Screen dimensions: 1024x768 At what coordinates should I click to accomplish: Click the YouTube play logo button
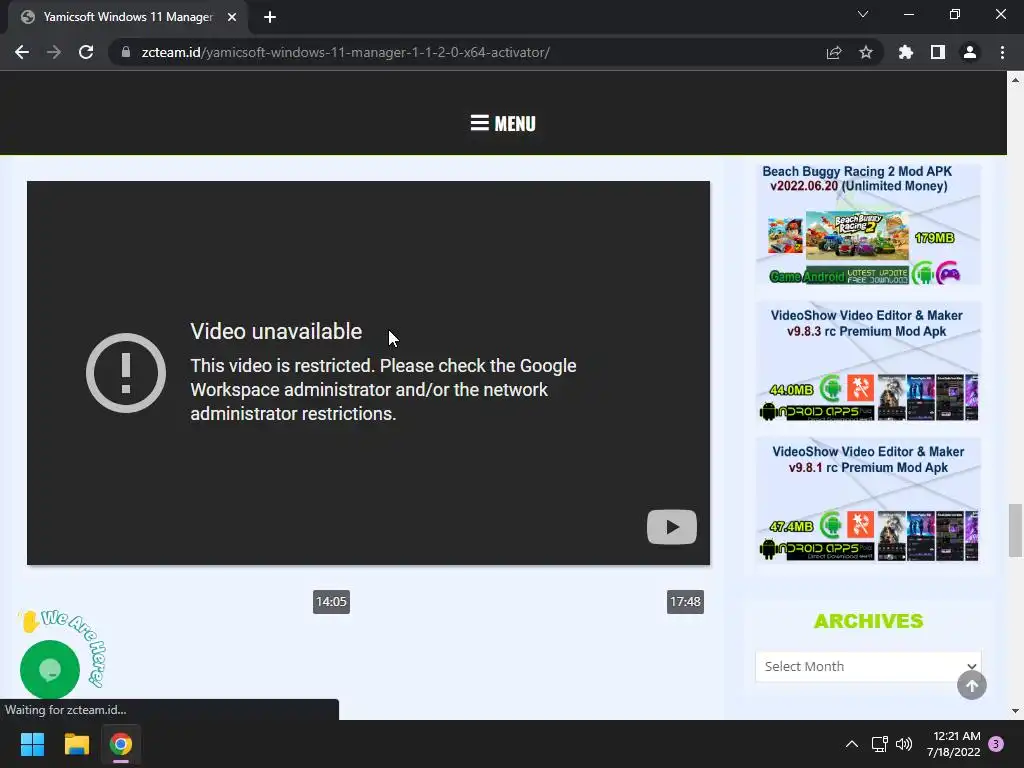point(671,526)
